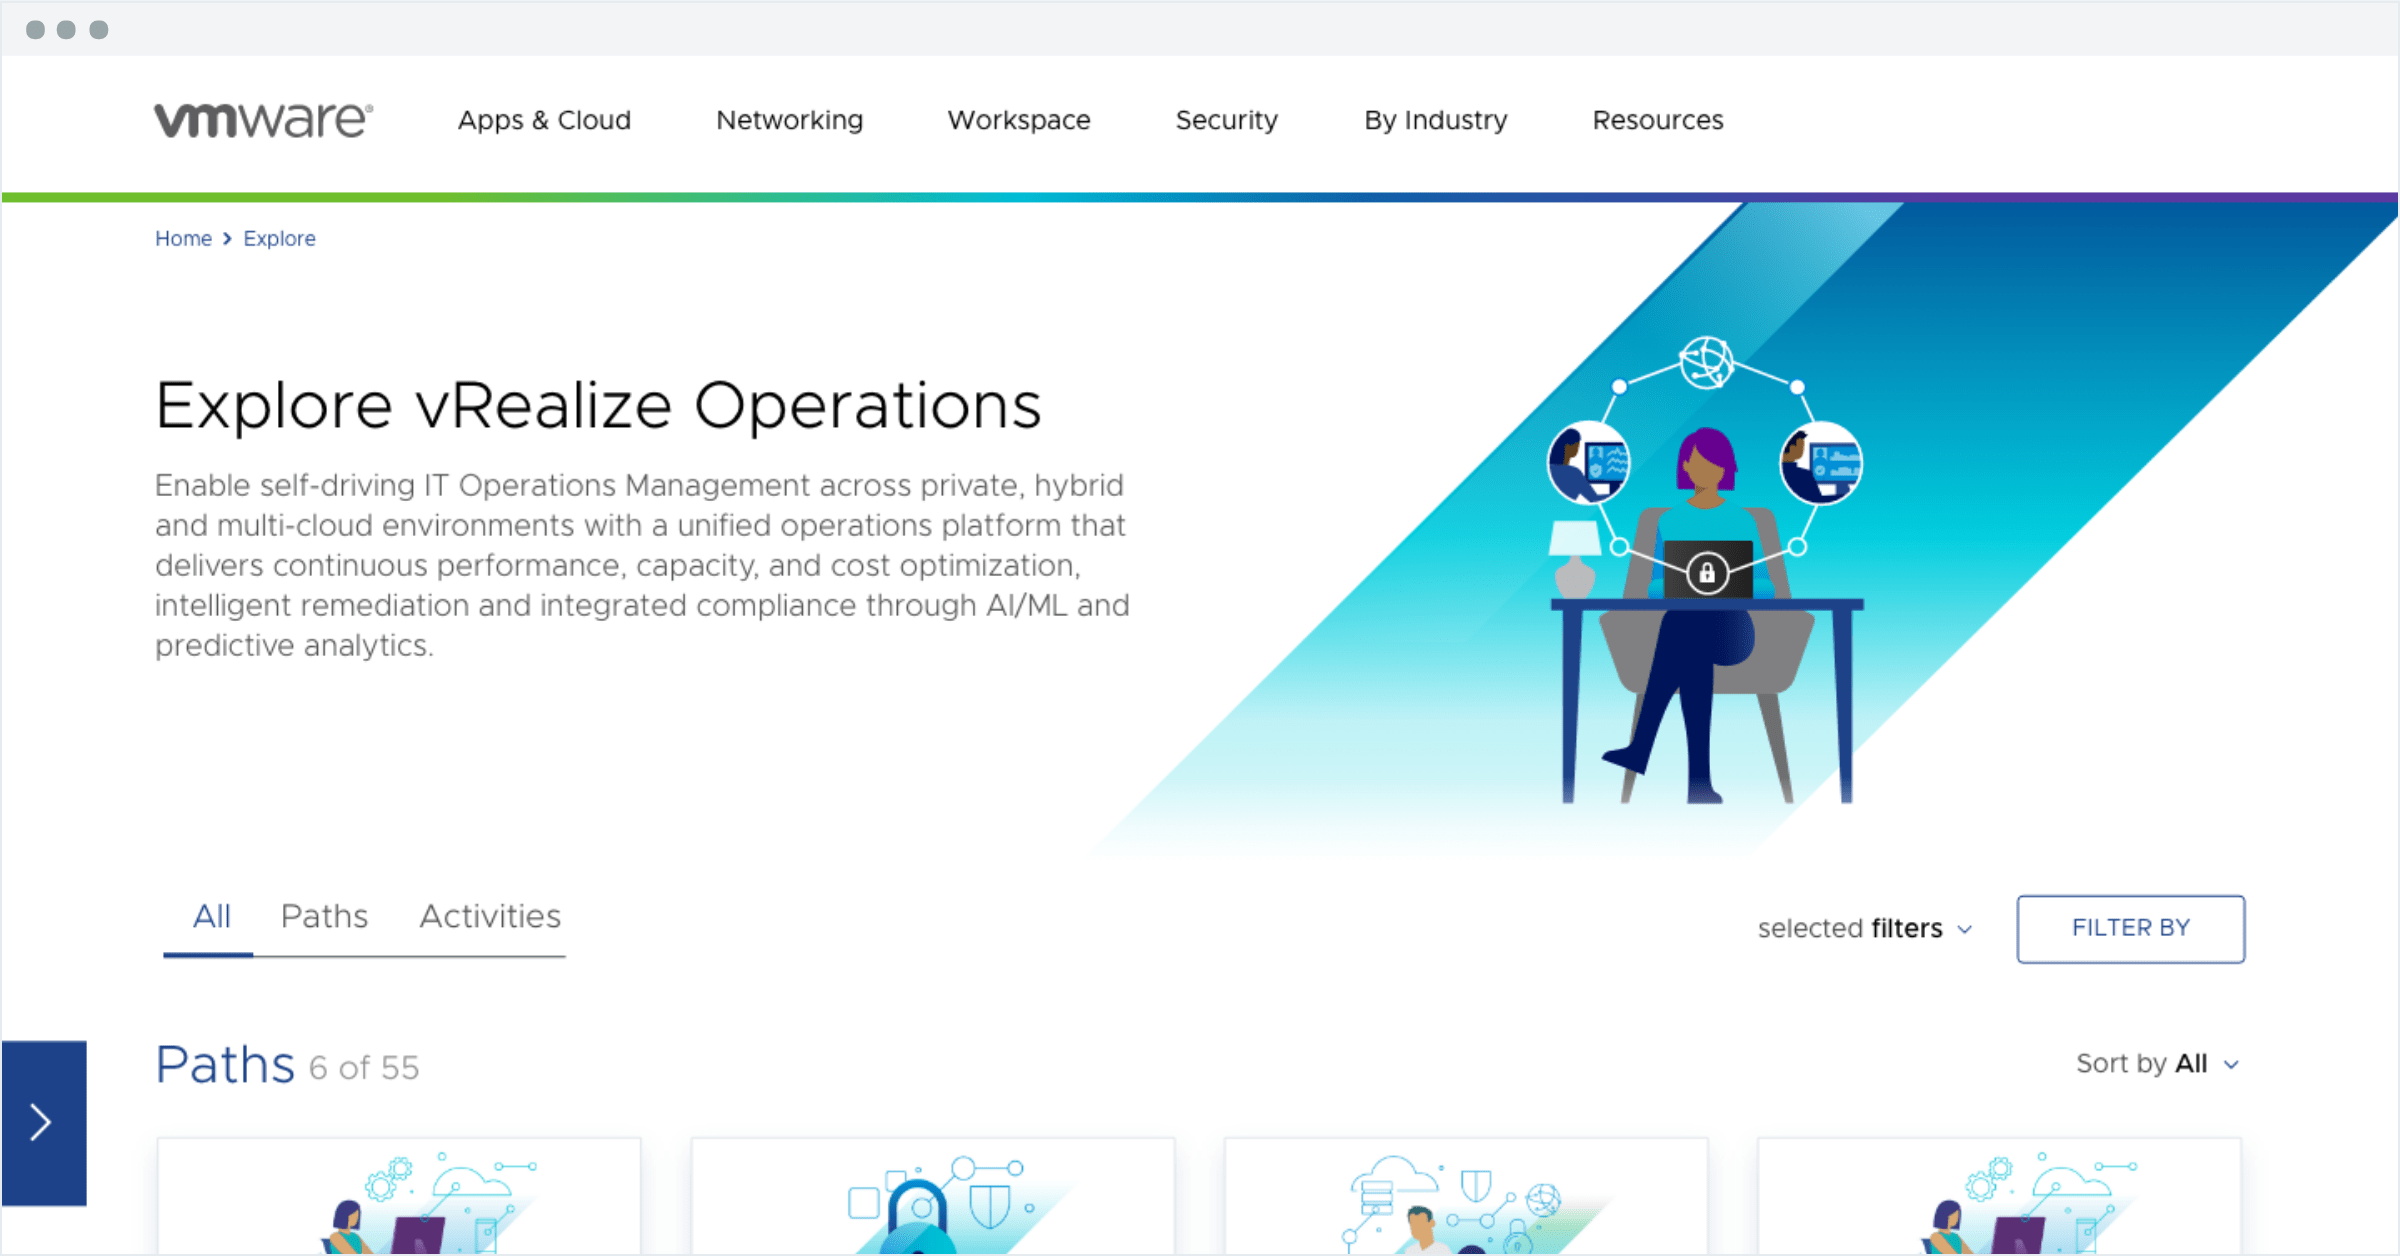Open the Workspace menu
This screenshot has width=2400, height=1256.
point(1018,120)
